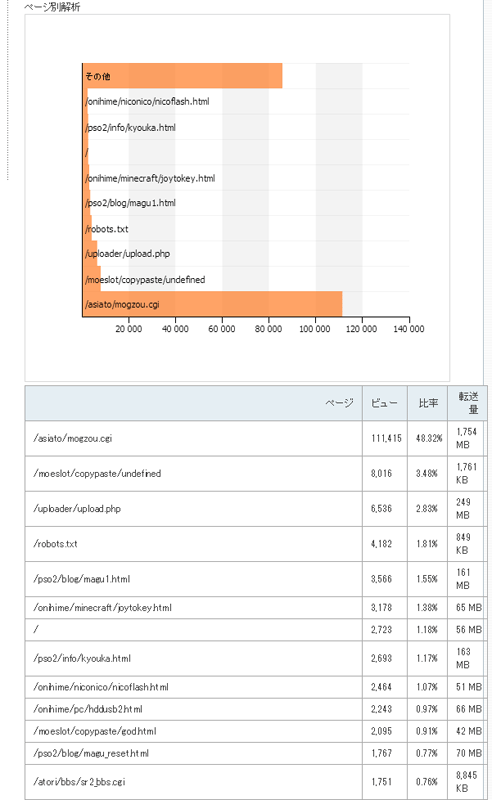The image size is (492, 800).
Task: Click the 転送量 column header
Action: [468, 403]
